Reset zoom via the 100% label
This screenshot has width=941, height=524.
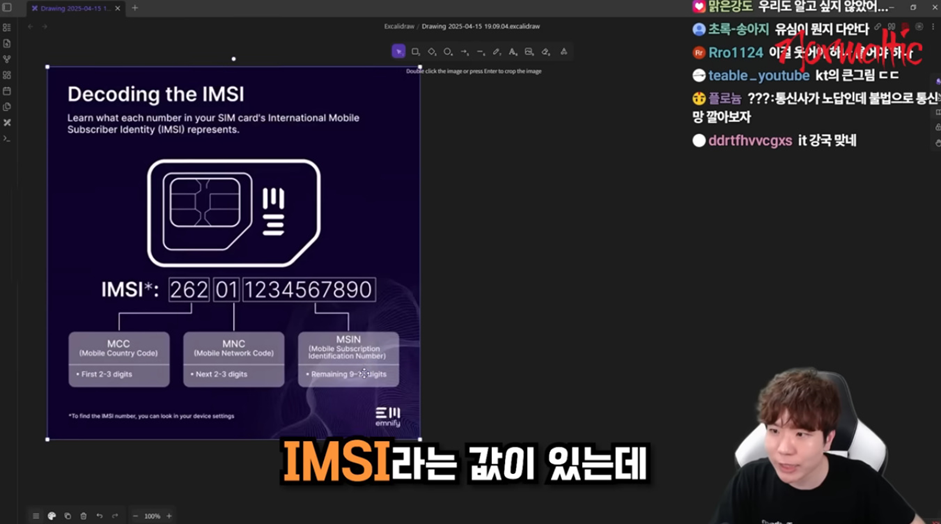click(152, 516)
